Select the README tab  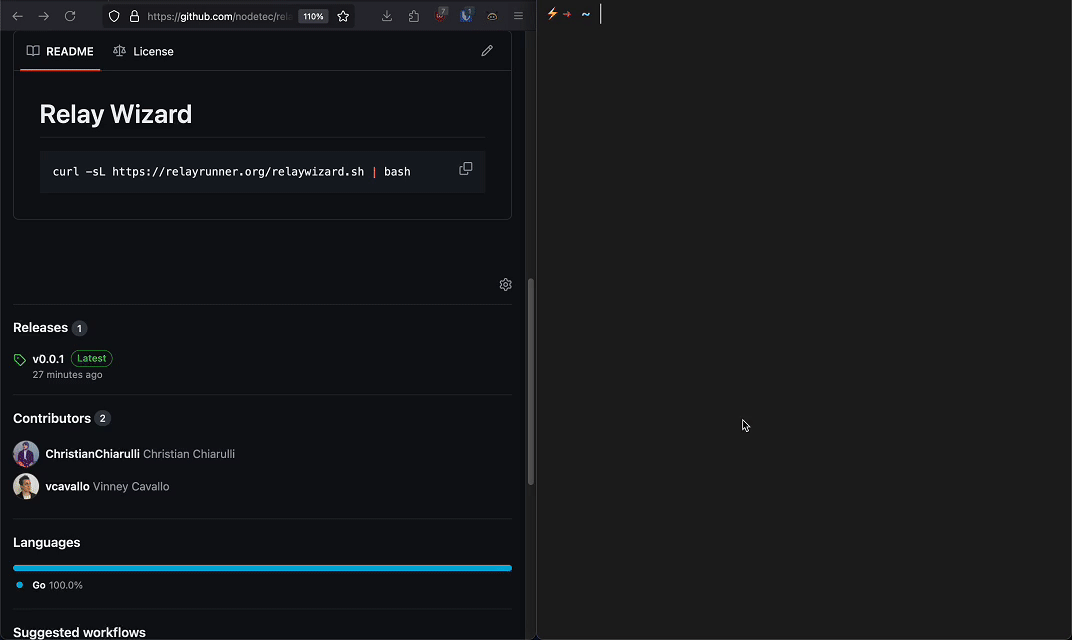click(60, 51)
